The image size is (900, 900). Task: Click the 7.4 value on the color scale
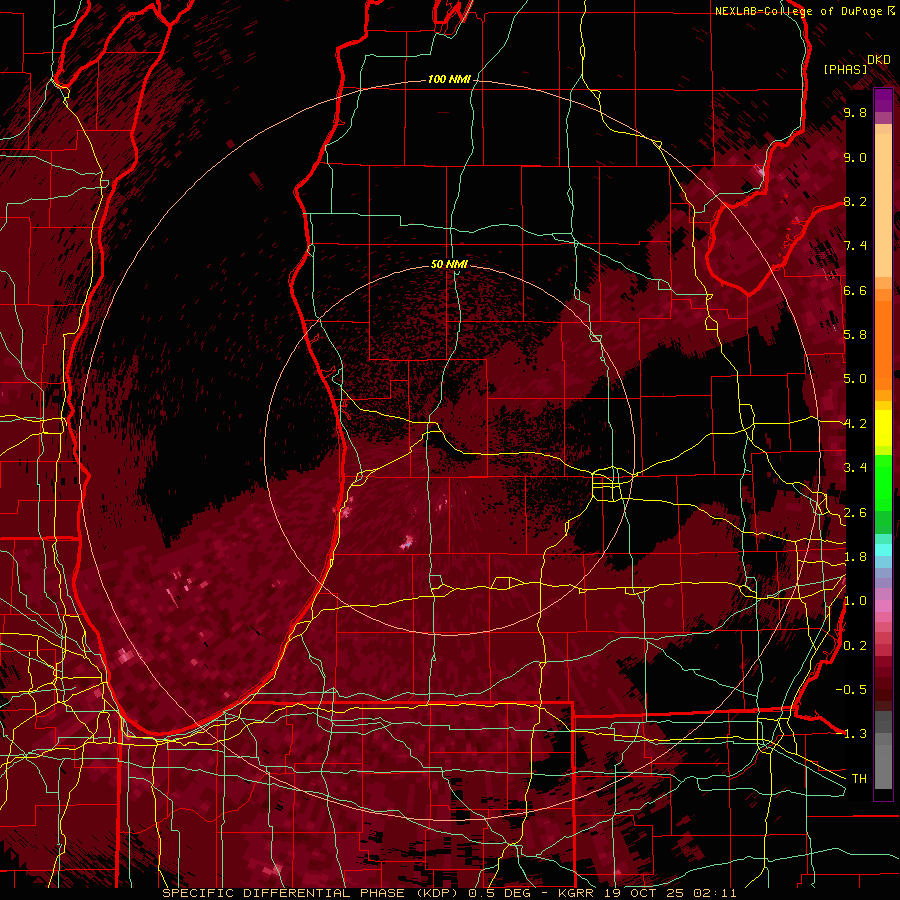[x=855, y=246]
